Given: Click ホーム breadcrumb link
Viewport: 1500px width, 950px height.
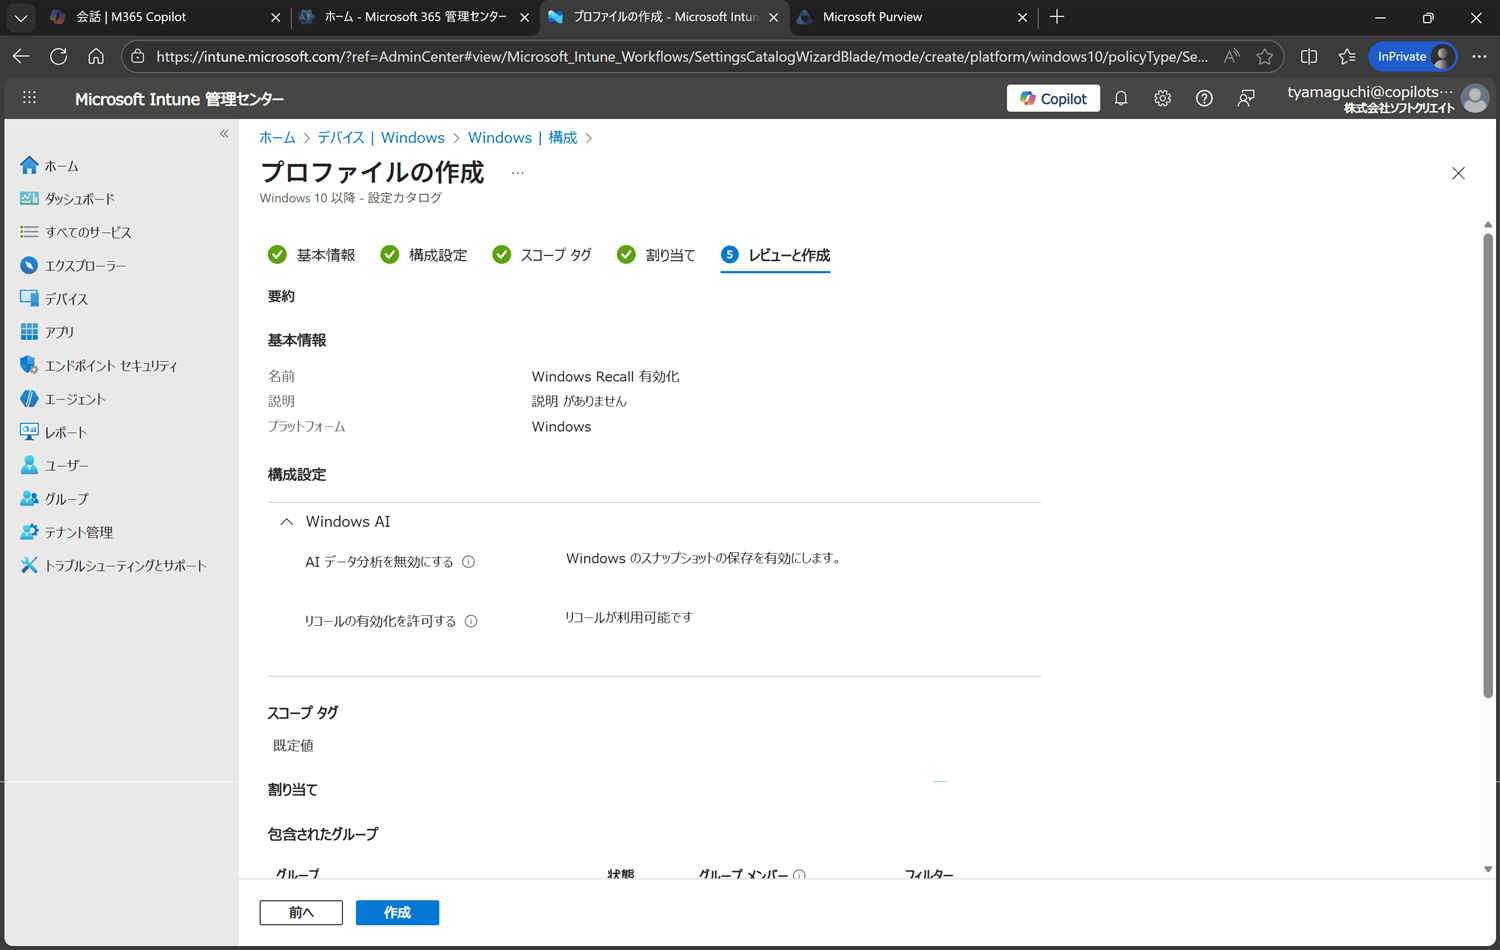Looking at the screenshot, I should point(277,138).
